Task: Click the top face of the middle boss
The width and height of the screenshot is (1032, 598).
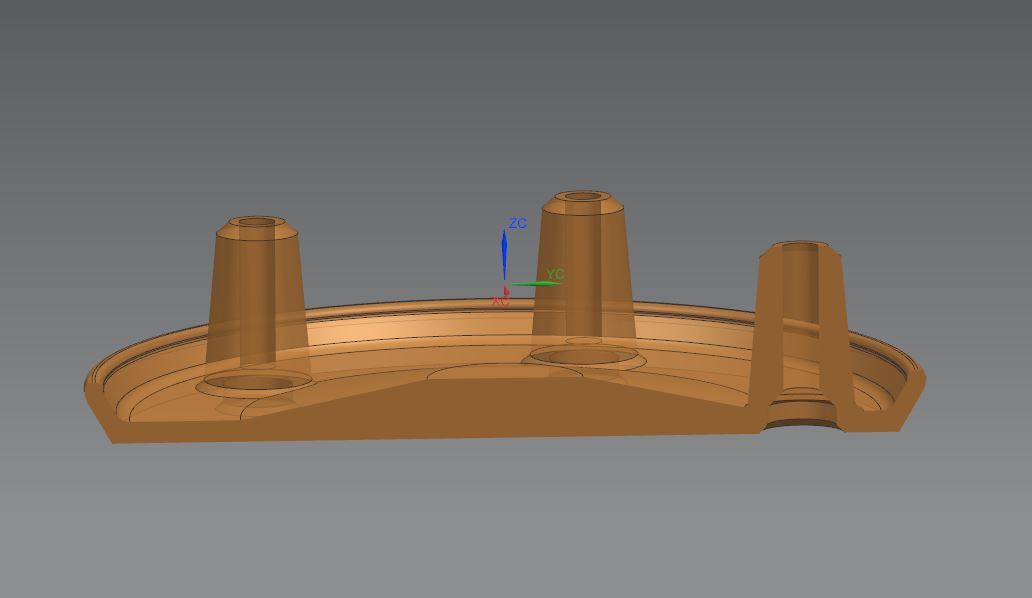Action: [x=583, y=196]
